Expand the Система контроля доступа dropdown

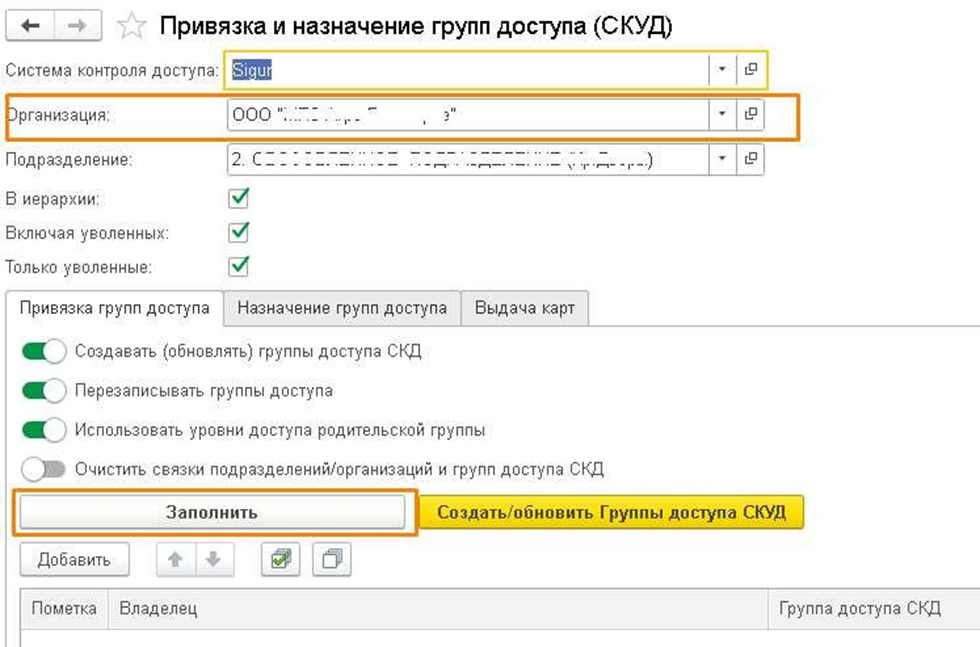722,70
